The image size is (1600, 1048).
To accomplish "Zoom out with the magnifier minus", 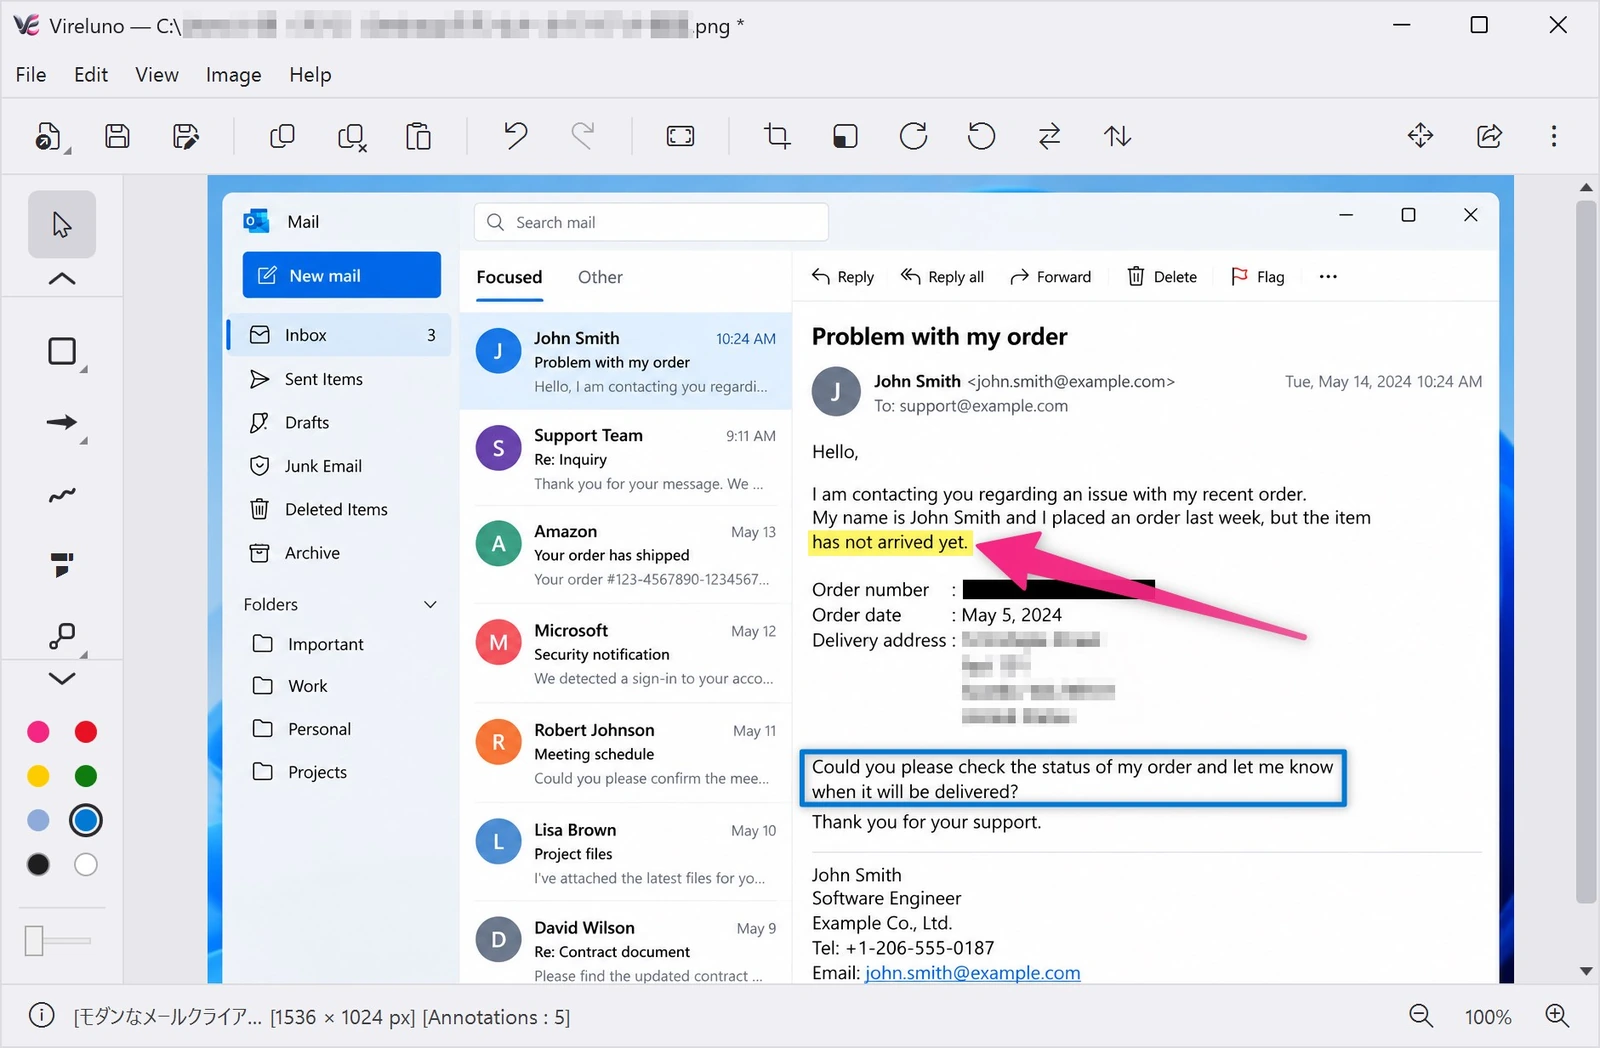I will pyautogui.click(x=1421, y=1016).
